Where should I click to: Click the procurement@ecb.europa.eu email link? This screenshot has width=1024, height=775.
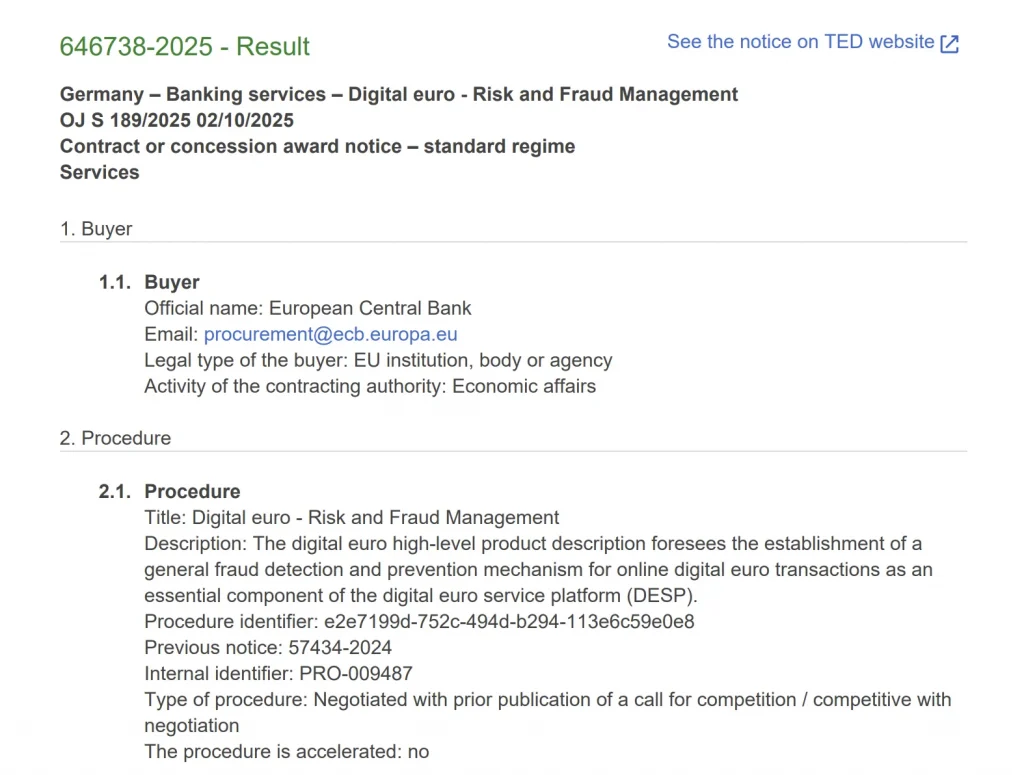click(330, 334)
